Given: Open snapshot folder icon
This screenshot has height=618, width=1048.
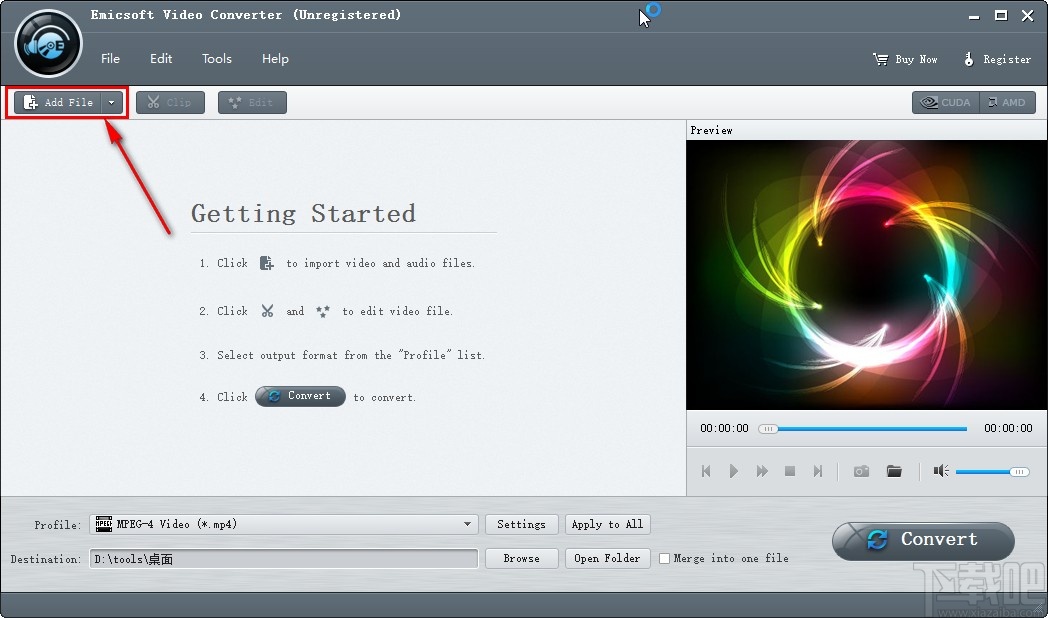Looking at the screenshot, I should pos(894,471).
